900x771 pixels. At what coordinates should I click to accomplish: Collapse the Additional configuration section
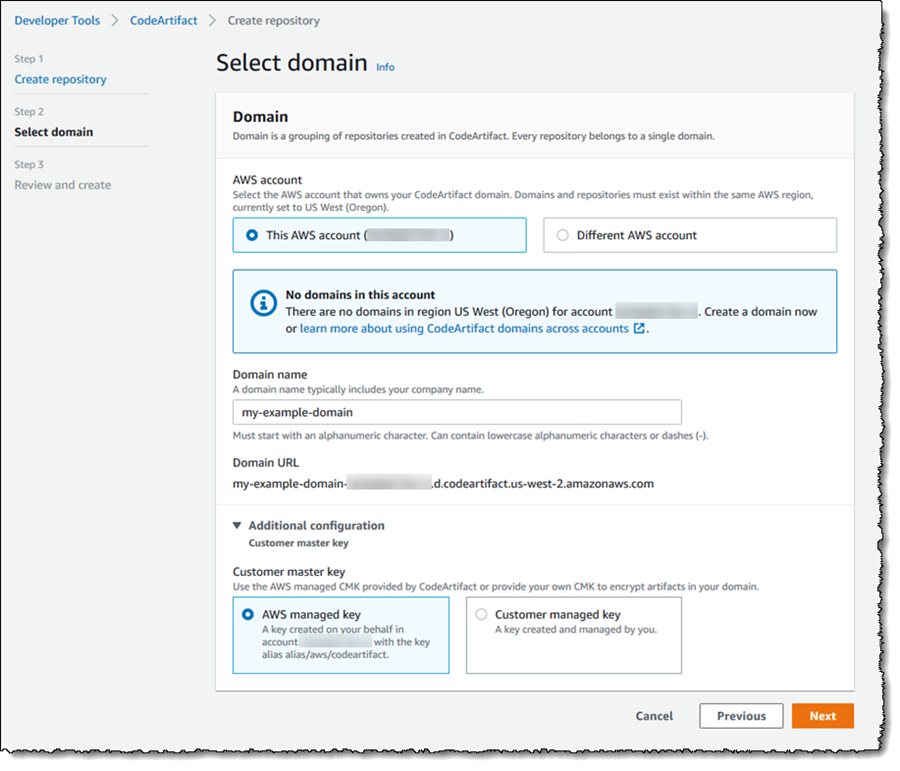click(237, 525)
